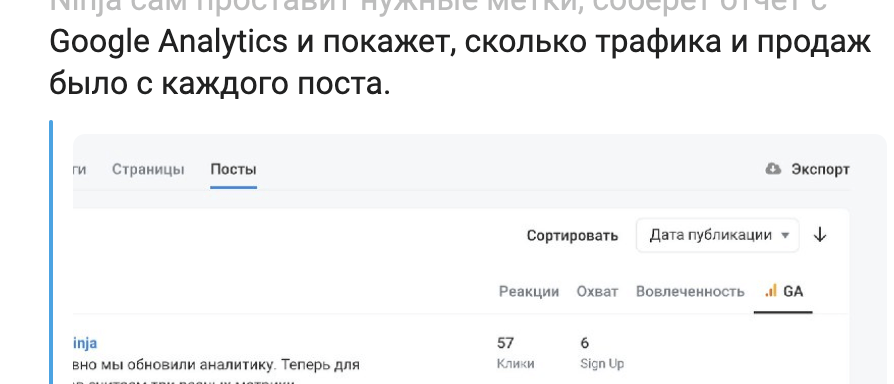
Task: Switch to the Вовлеченность metrics tab
Action: (x=690, y=291)
